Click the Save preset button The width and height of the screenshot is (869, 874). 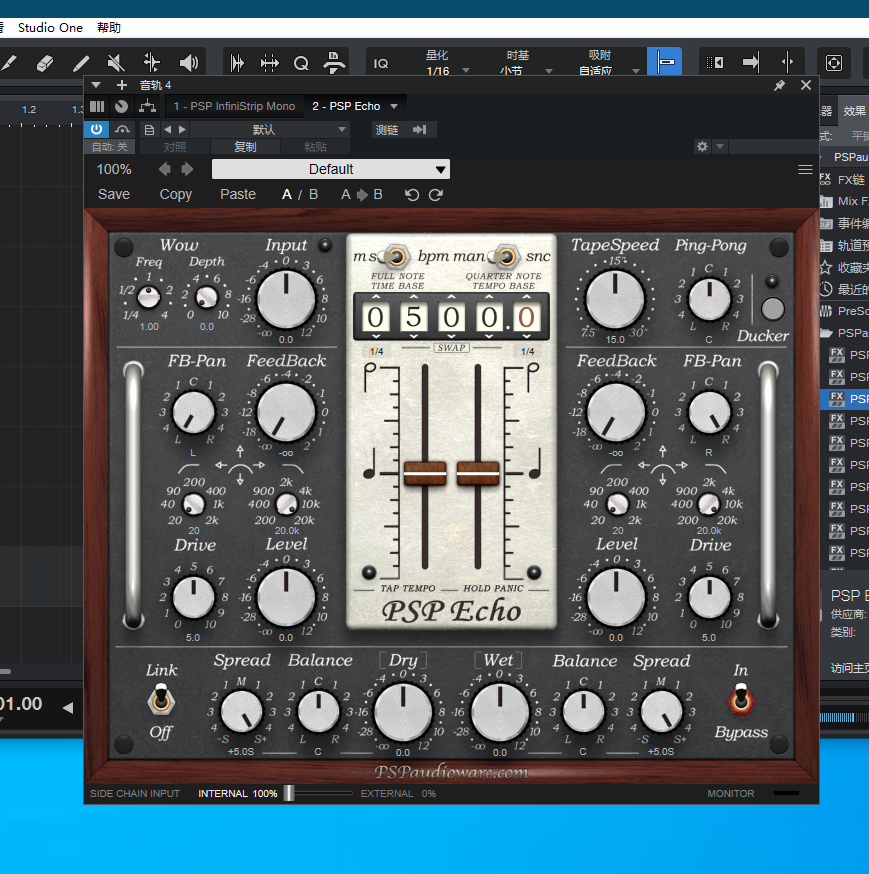[x=114, y=195]
